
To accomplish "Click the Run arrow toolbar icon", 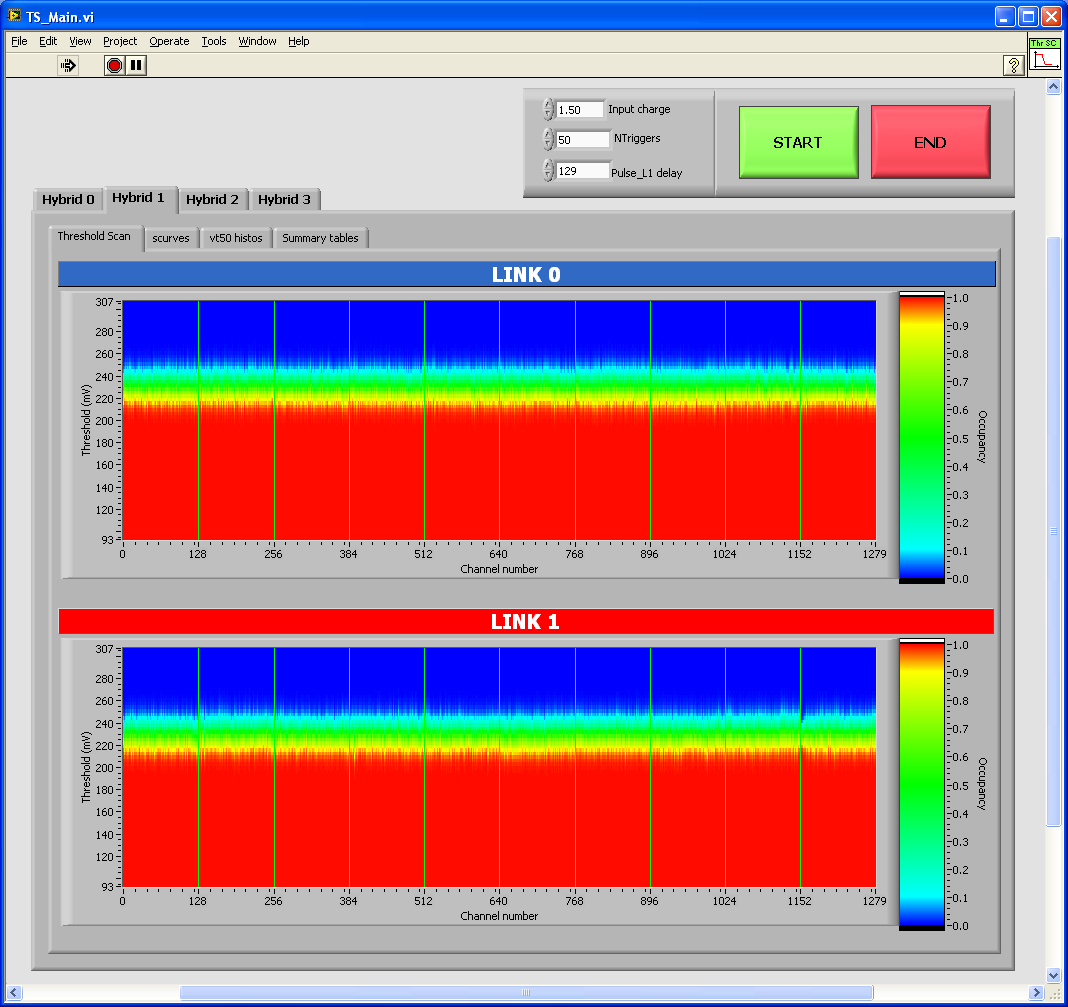I will [68, 65].
